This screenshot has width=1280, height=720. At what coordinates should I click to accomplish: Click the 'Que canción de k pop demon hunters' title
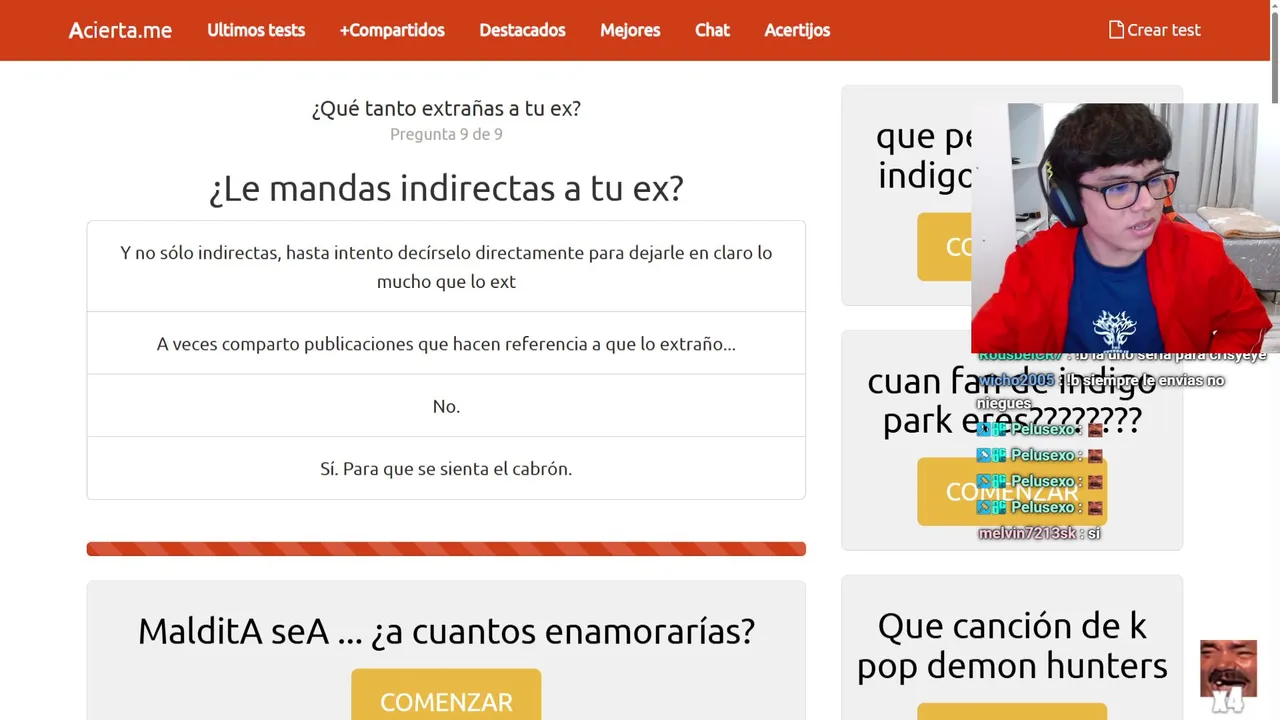pos(1012,645)
